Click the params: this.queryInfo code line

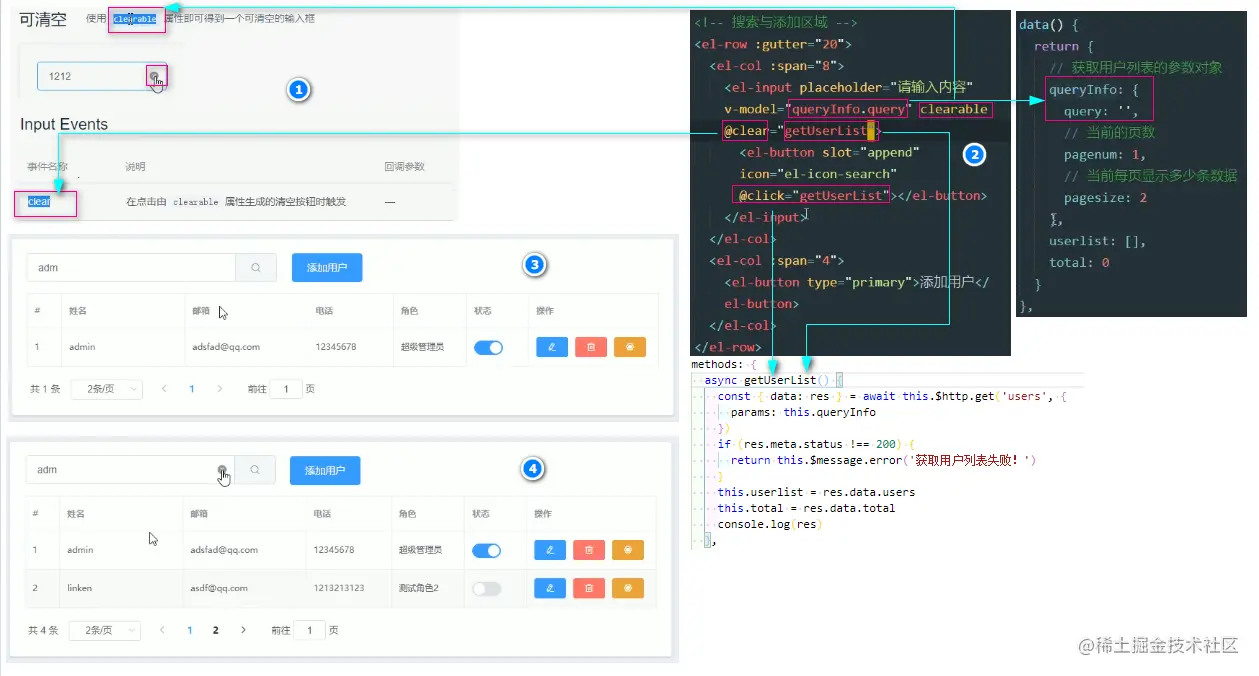[x=803, y=412]
